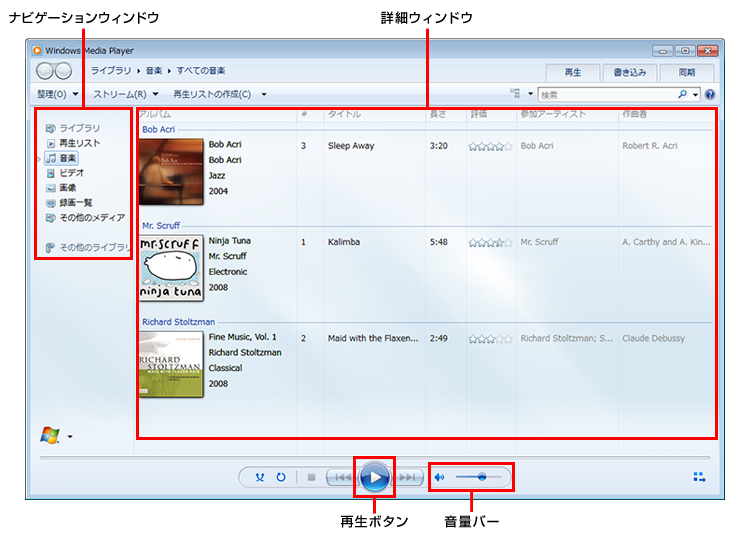Skip to the previous track

(x=342, y=477)
